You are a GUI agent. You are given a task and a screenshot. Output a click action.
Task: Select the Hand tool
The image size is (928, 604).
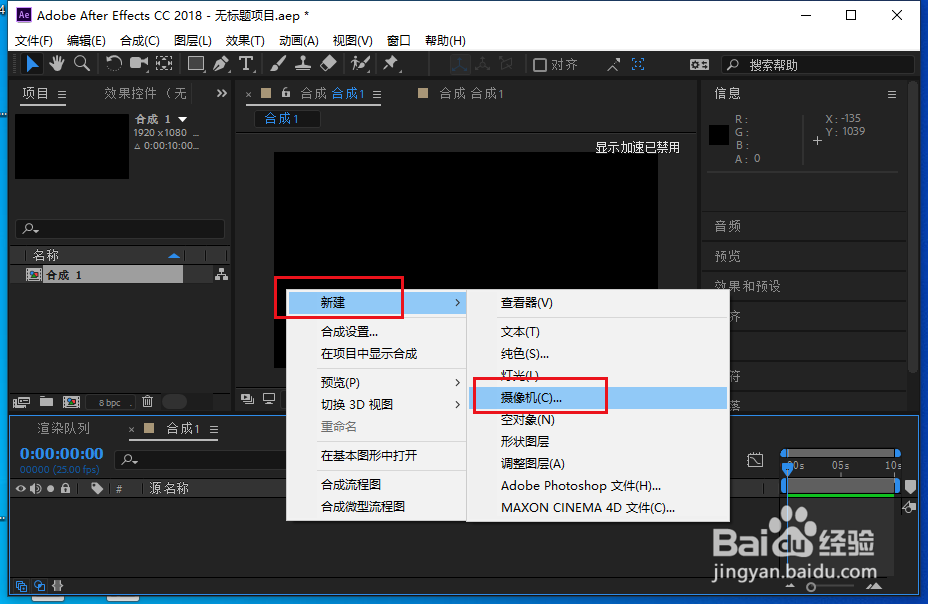point(57,64)
